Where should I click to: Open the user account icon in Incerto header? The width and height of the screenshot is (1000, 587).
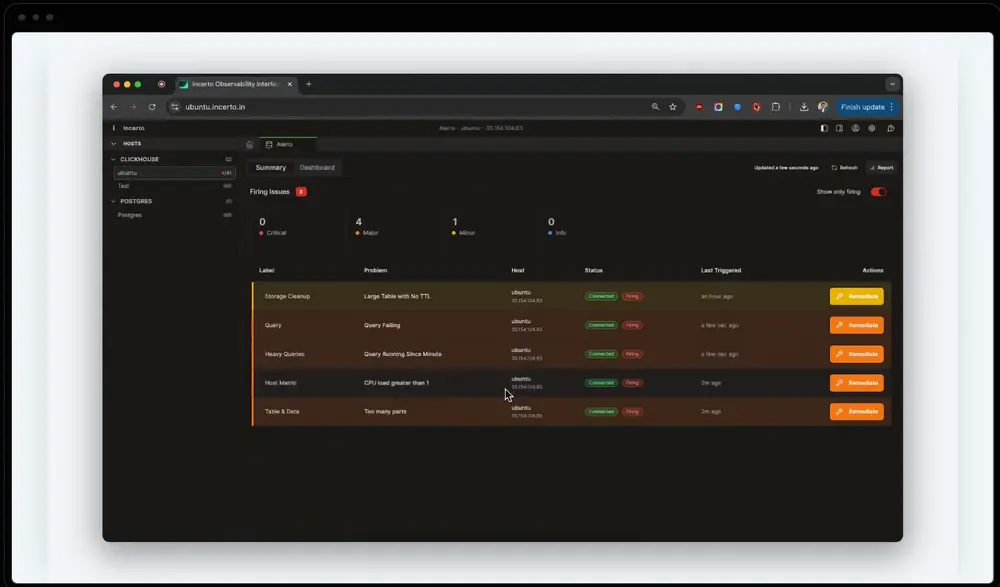[x=856, y=128]
